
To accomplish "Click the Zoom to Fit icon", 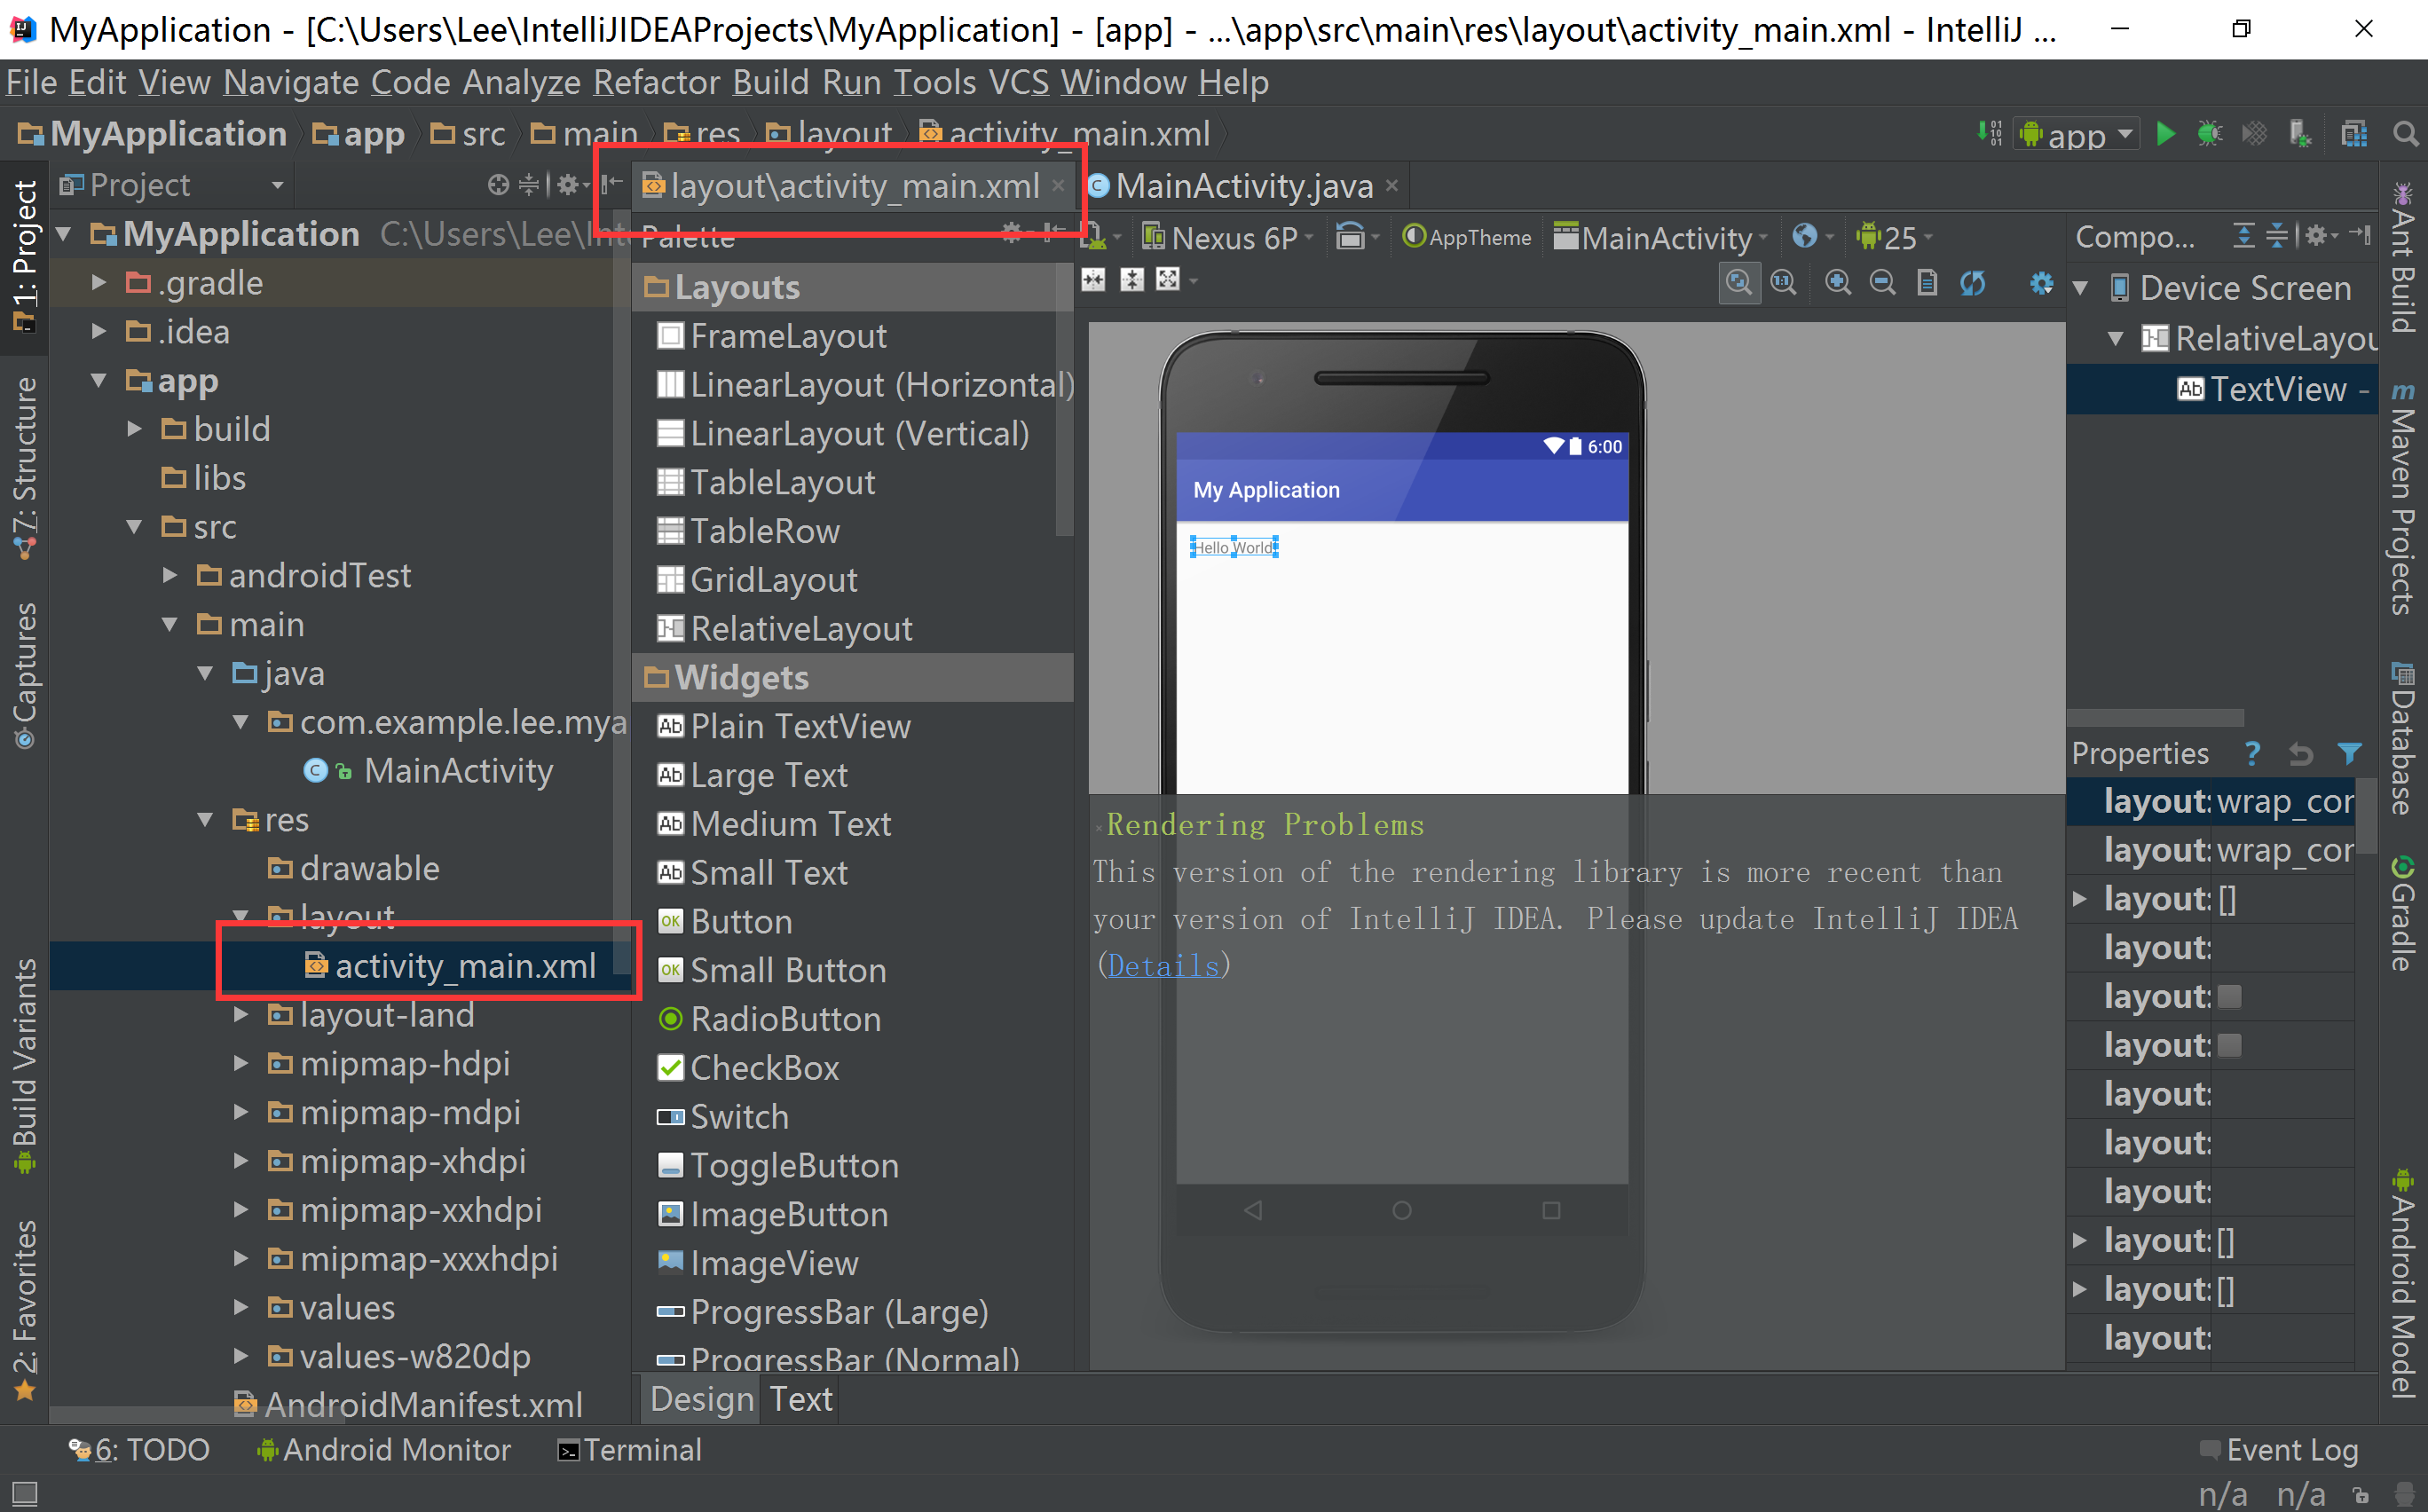I will coord(1739,283).
